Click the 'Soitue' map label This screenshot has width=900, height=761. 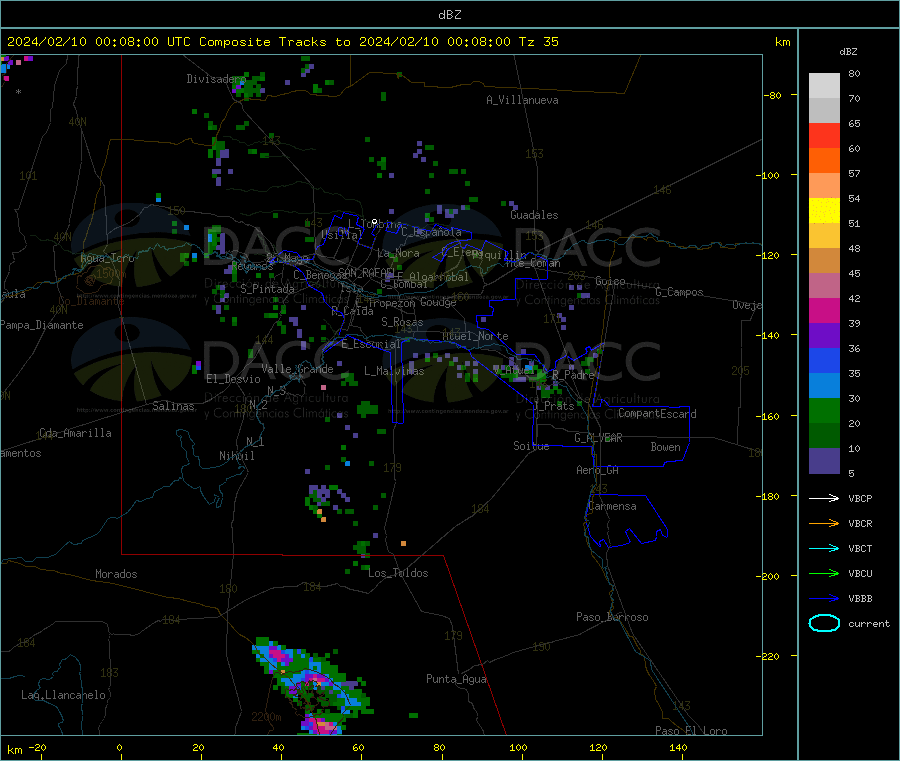point(531,446)
